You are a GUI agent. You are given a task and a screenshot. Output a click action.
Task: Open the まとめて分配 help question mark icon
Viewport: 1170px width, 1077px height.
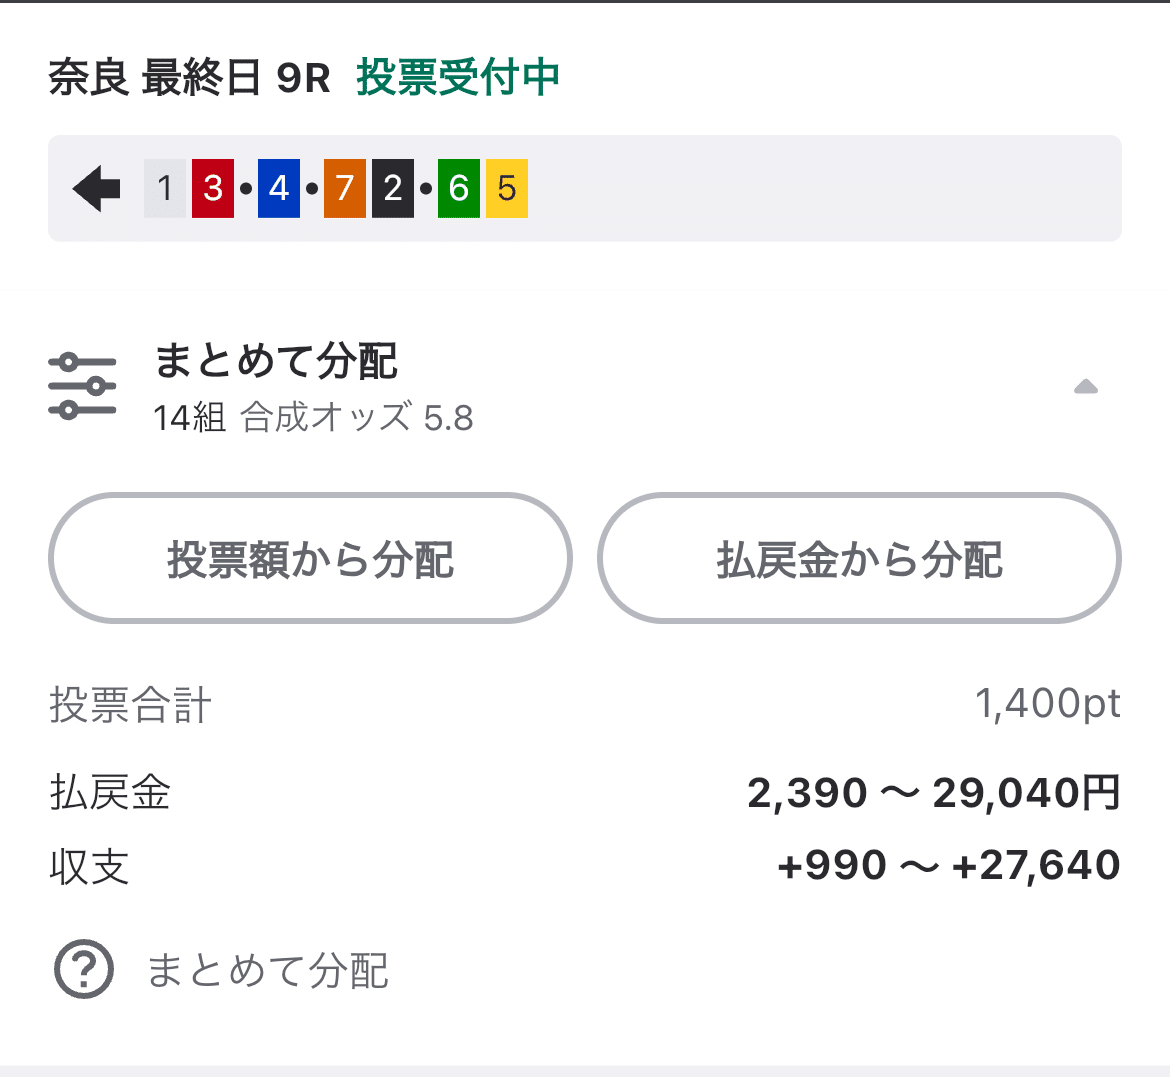pos(84,969)
